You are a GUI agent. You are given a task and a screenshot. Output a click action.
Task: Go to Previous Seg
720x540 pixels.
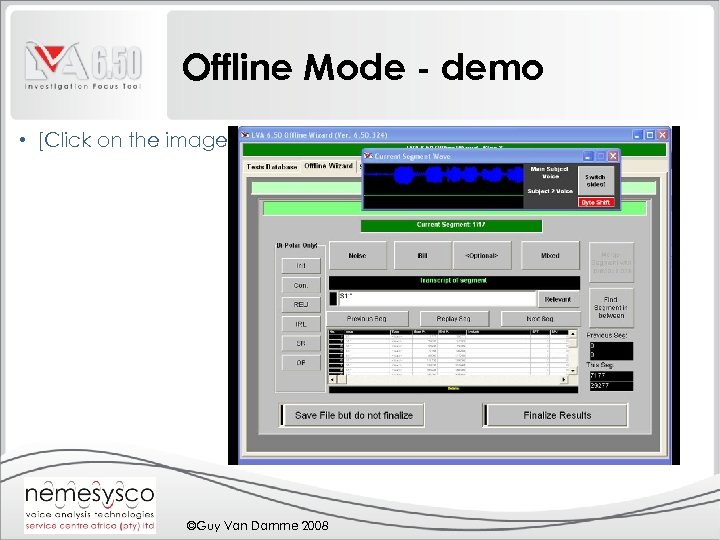(x=367, y=319)
